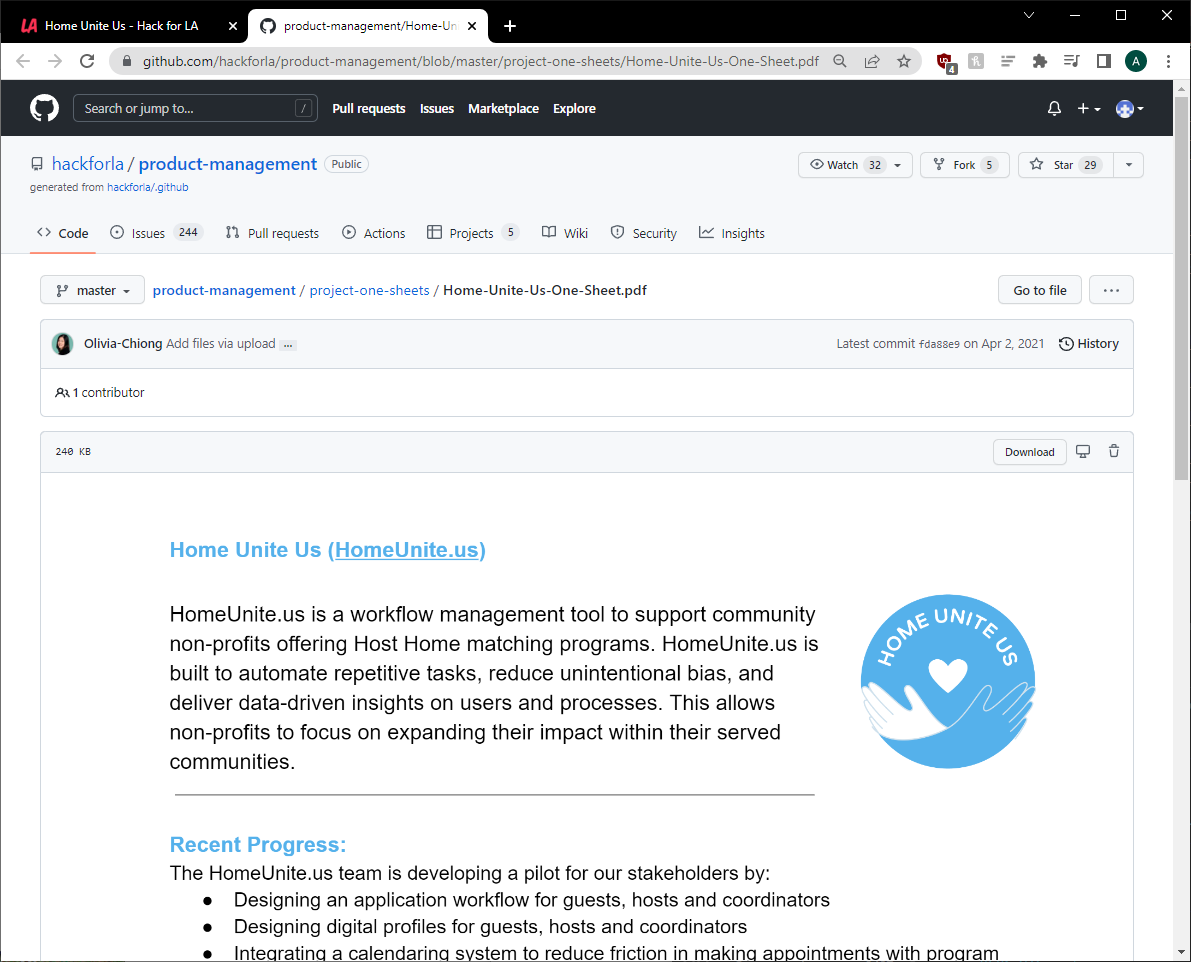Open the plus create-new dropdown
Screen dimensions: 1191x962
point(1088,109)
